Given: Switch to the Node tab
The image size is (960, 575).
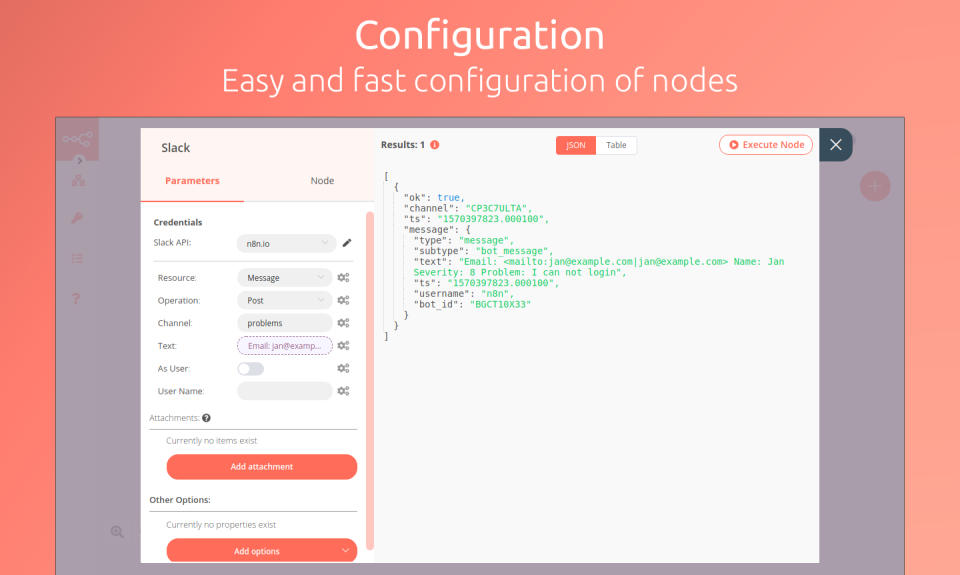Looking at the screenshot, I should pyautogui.click(x=322, y=181).
